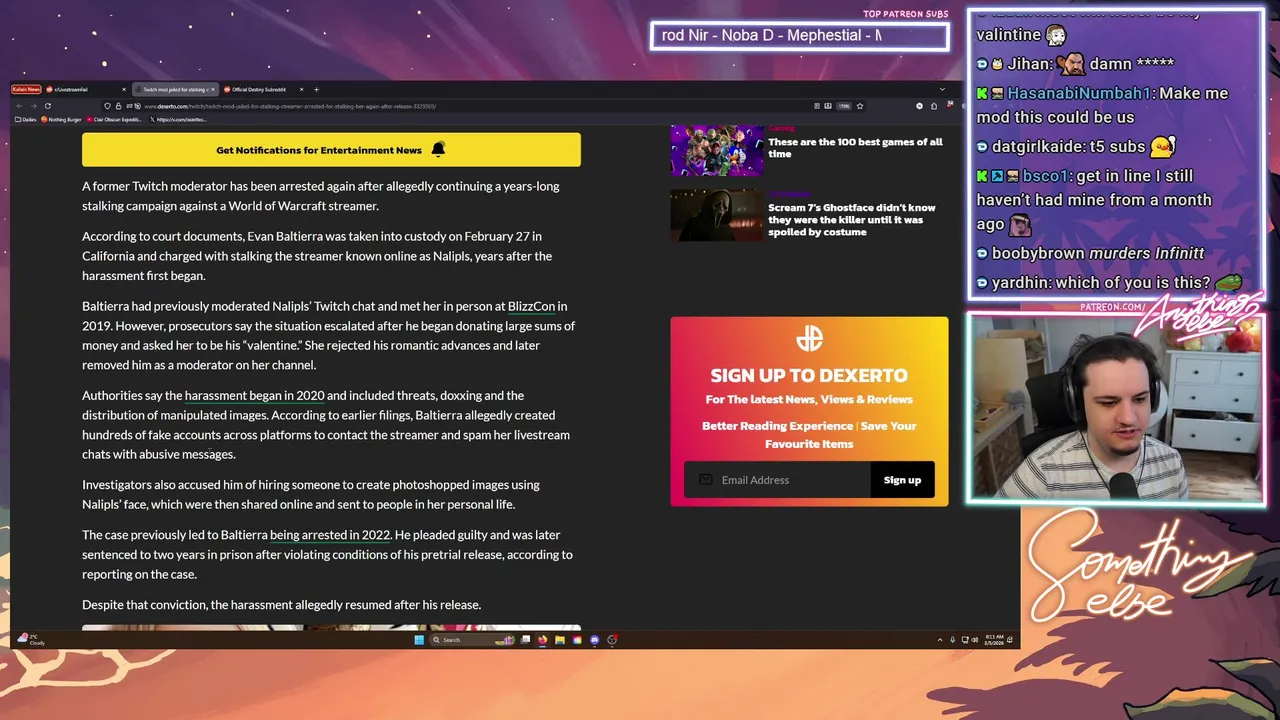Click the microphone tray icon
Screen dimensions: 1280x720
(952, 640)
